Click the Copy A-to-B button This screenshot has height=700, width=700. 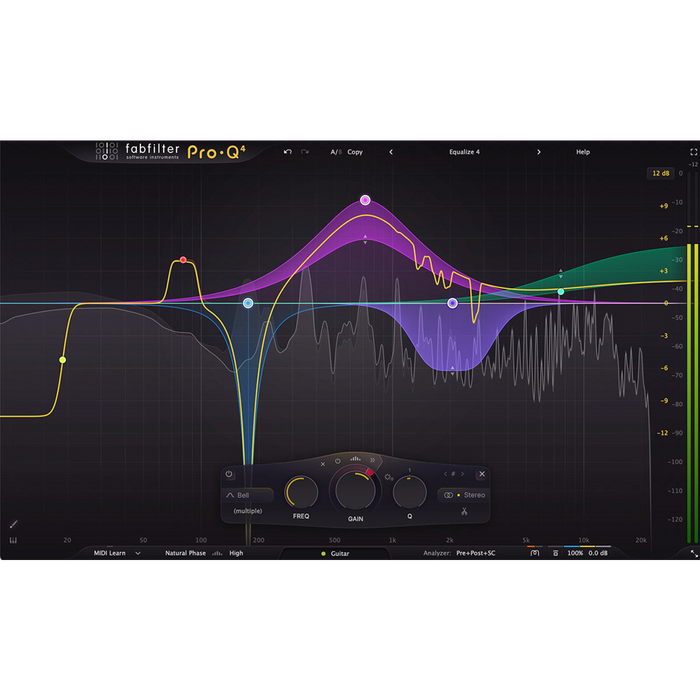[x=355, y=152]
